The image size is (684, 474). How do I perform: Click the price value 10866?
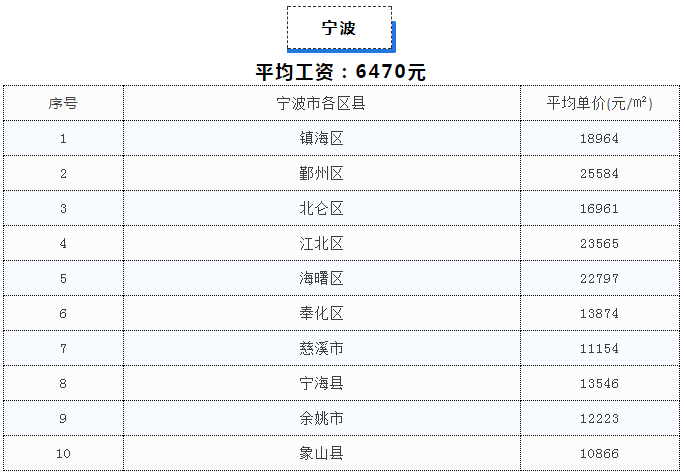(599, 454)
